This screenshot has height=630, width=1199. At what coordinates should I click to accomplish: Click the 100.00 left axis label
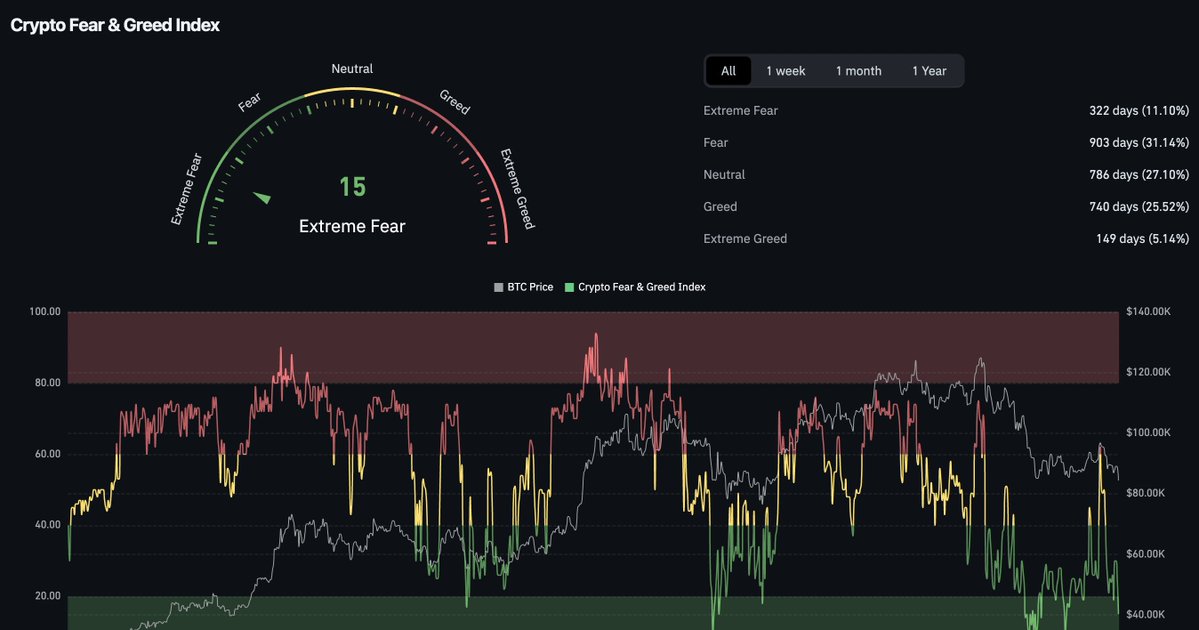[45, 311]
